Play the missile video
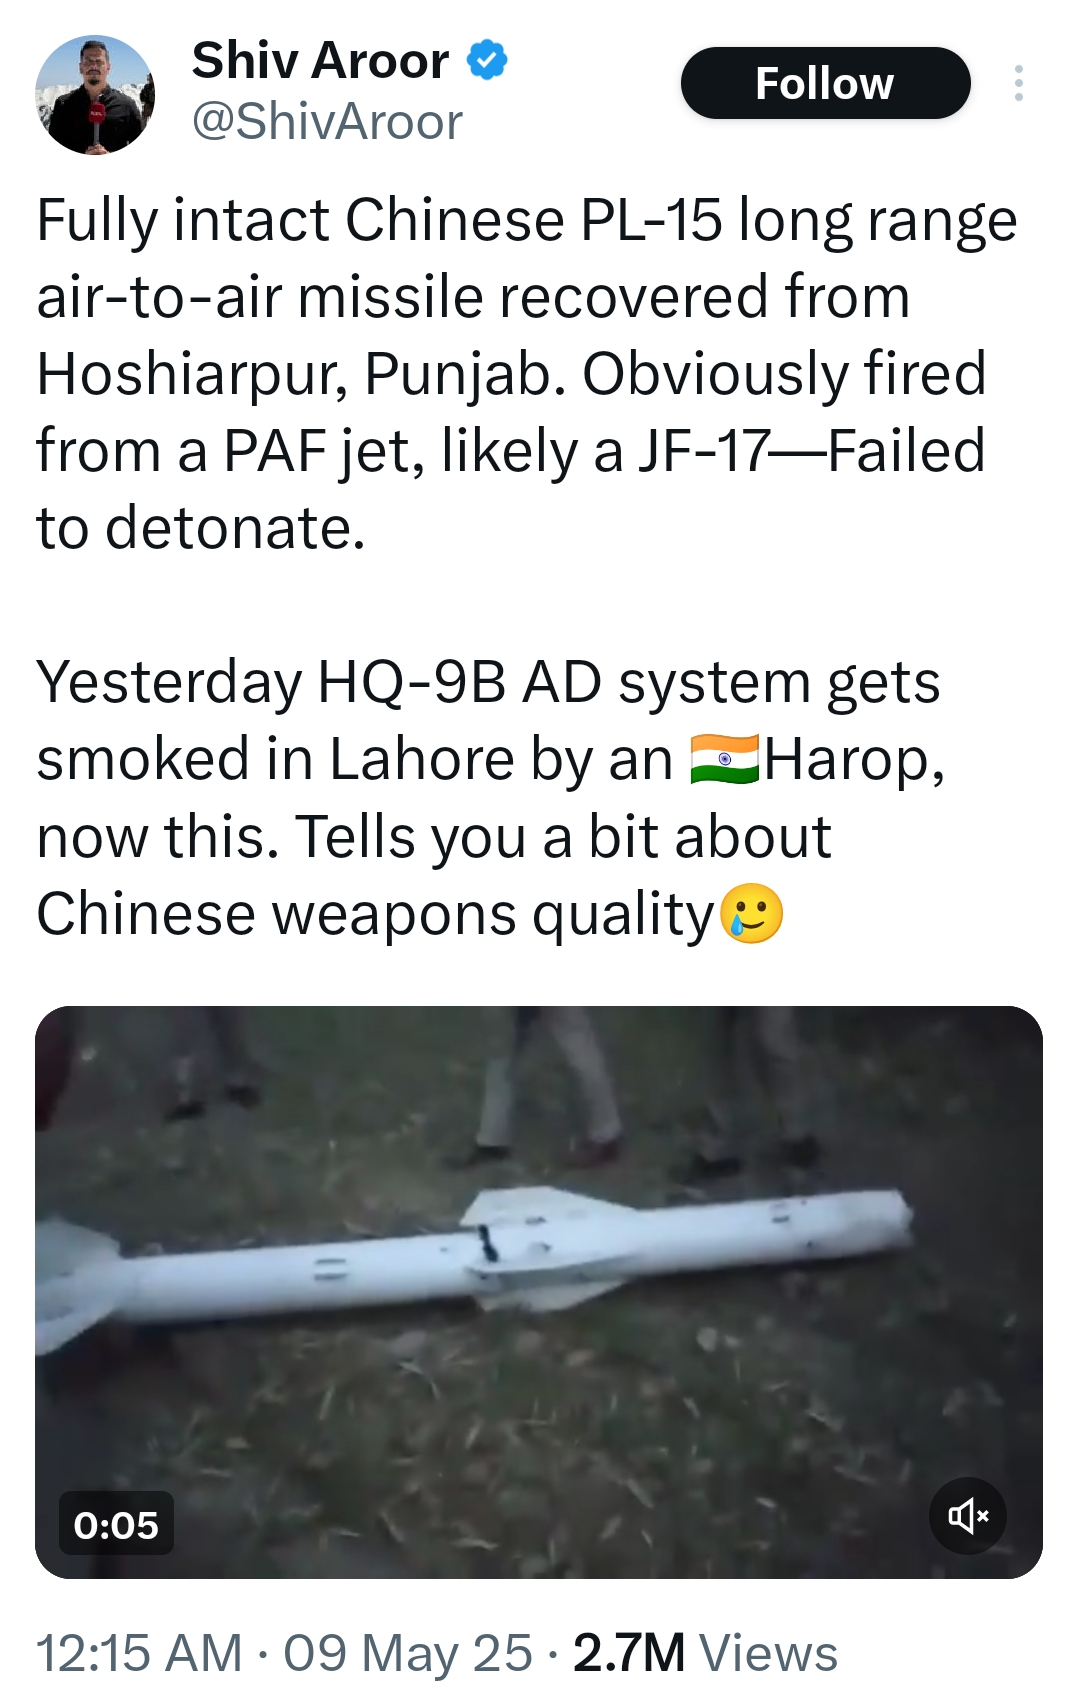Viewport: 1079px width, 1686px height. coord(539,1292)
